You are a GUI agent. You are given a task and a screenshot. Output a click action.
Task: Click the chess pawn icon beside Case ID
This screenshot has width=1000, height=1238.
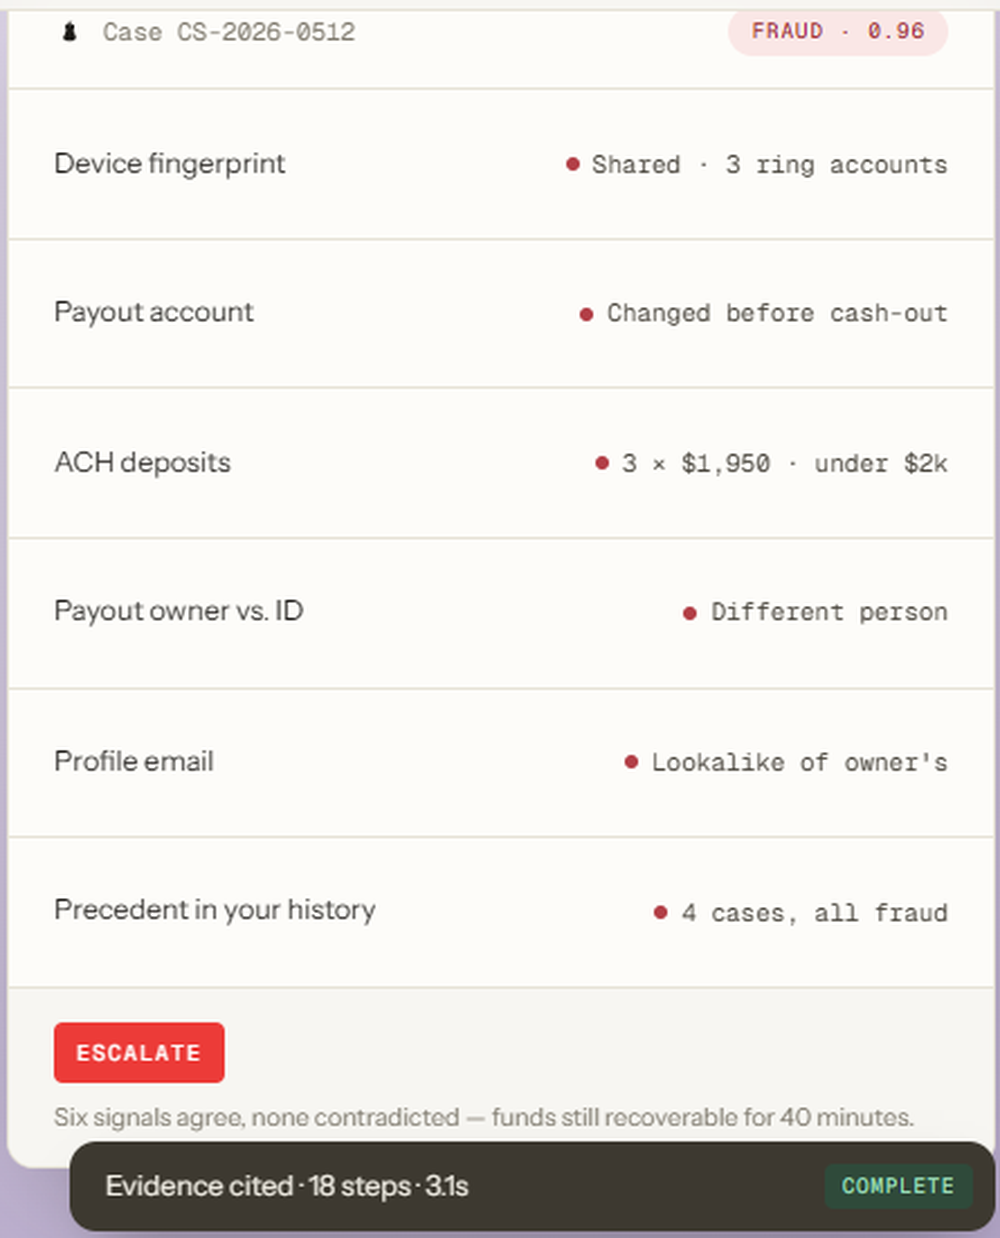tap(69, 32)
